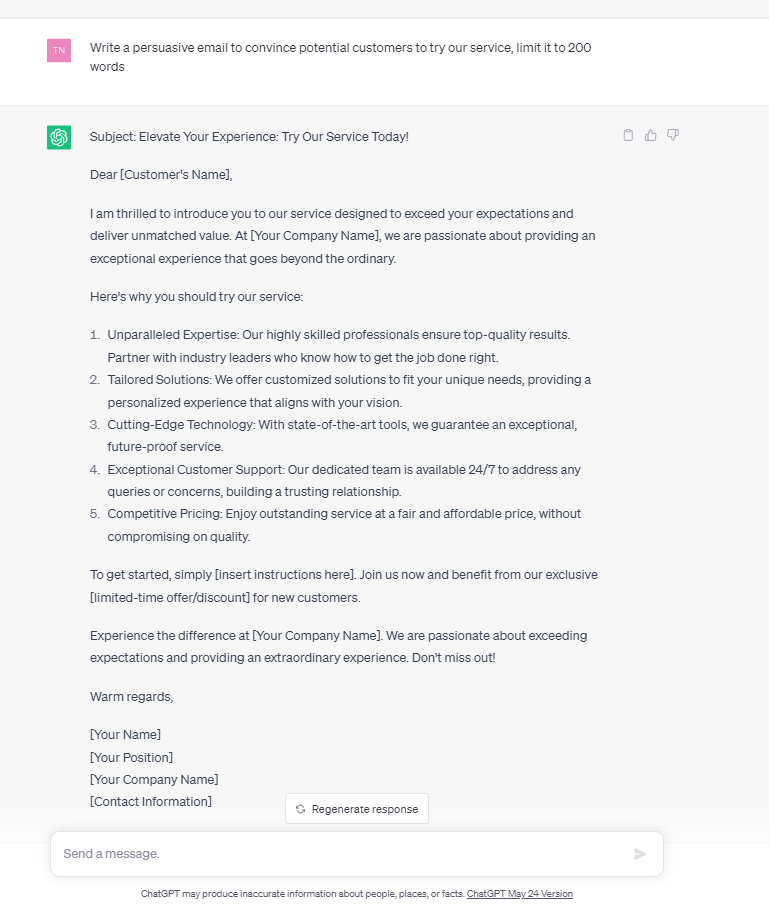Click the Warm regards closing line

click(x=132, y=697)
